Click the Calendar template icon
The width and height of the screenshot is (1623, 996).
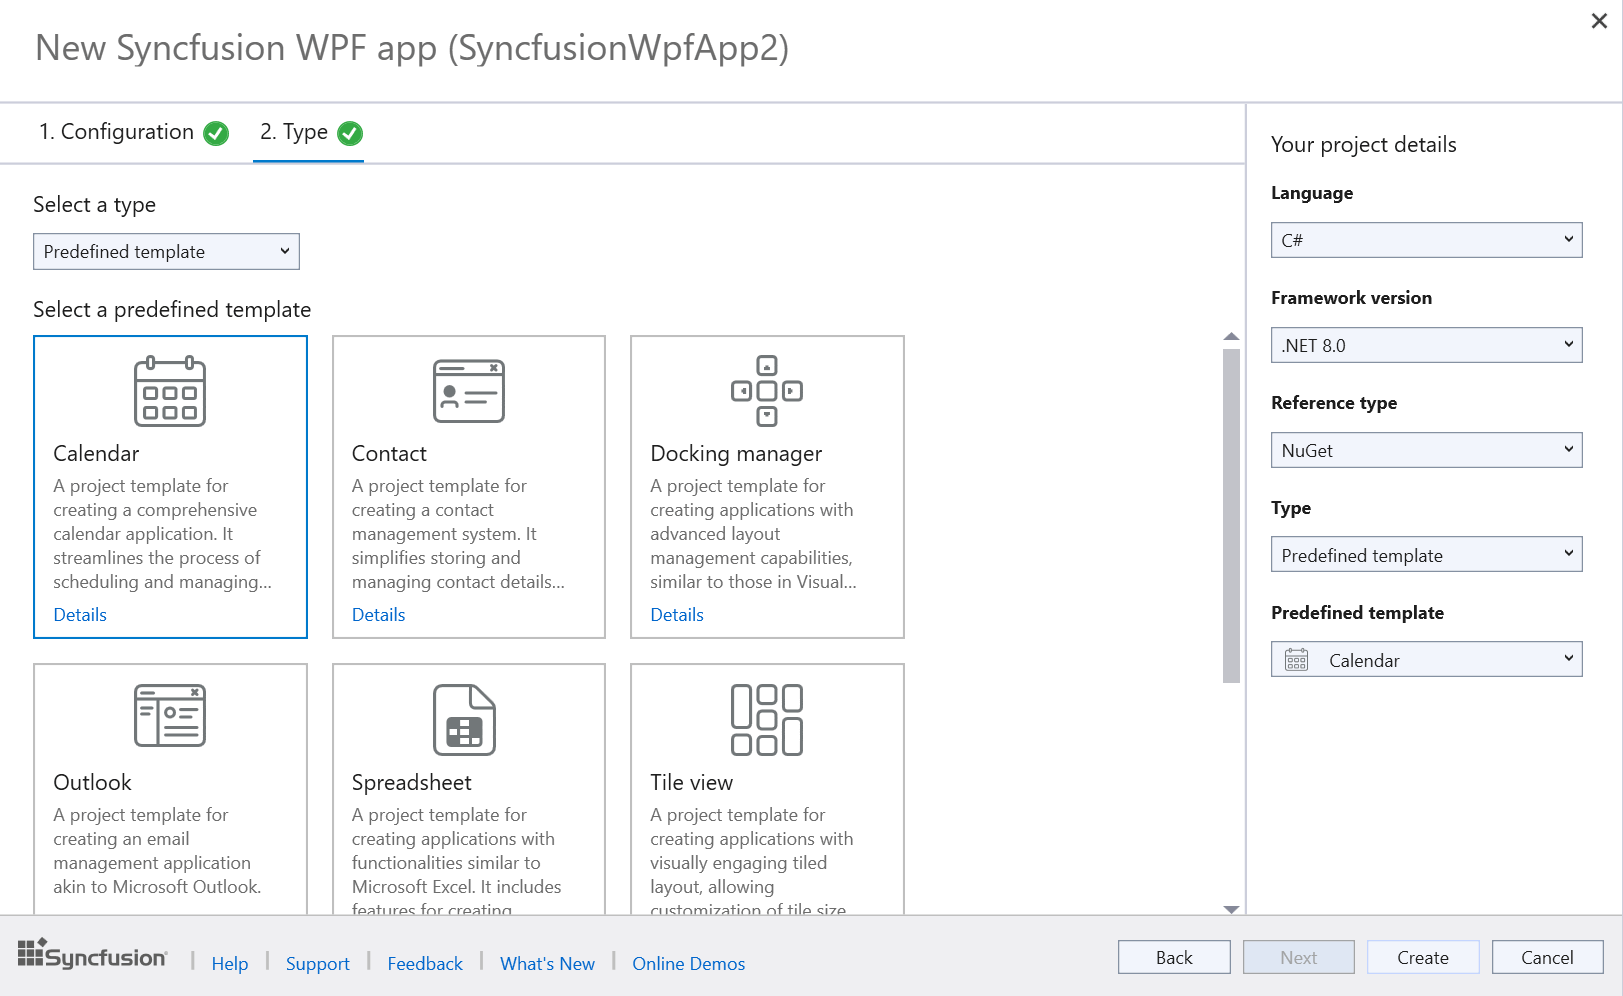point(170,391)
